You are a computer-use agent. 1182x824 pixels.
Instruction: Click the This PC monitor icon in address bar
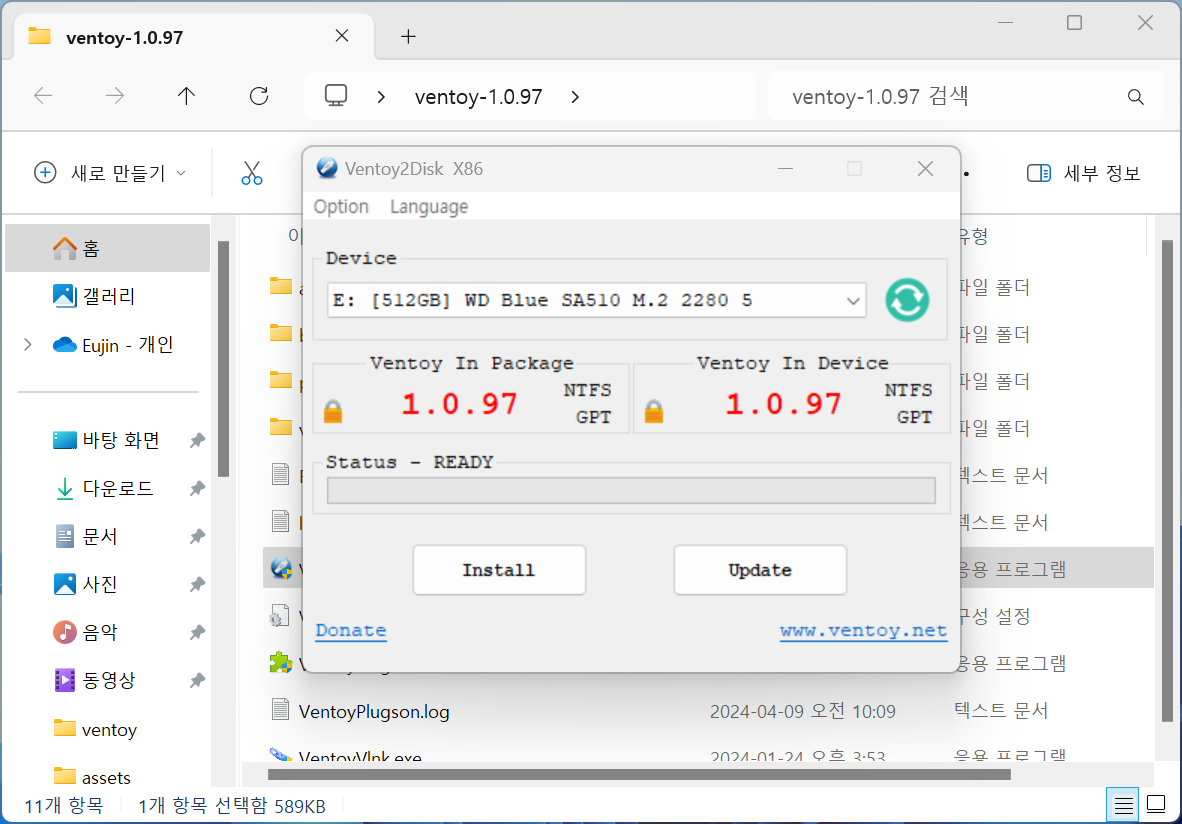335,95
